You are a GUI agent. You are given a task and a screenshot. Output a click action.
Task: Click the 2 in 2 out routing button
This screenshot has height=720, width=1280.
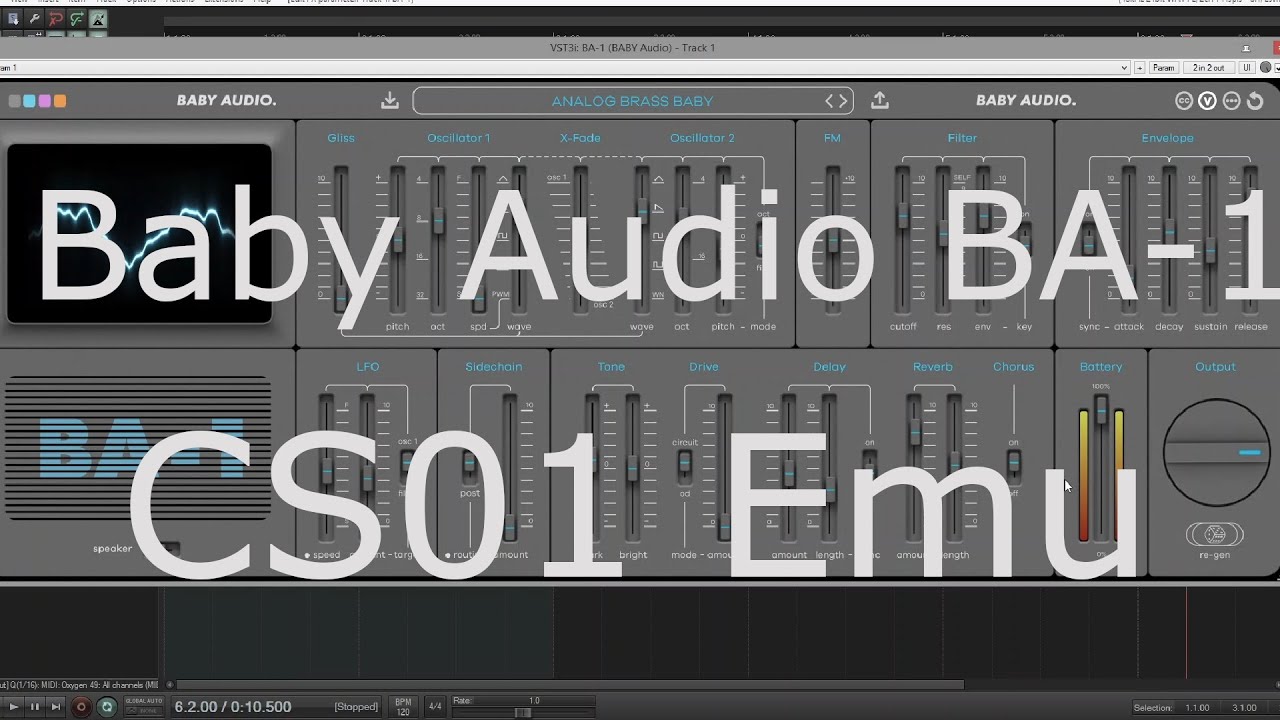[1209, 68]
